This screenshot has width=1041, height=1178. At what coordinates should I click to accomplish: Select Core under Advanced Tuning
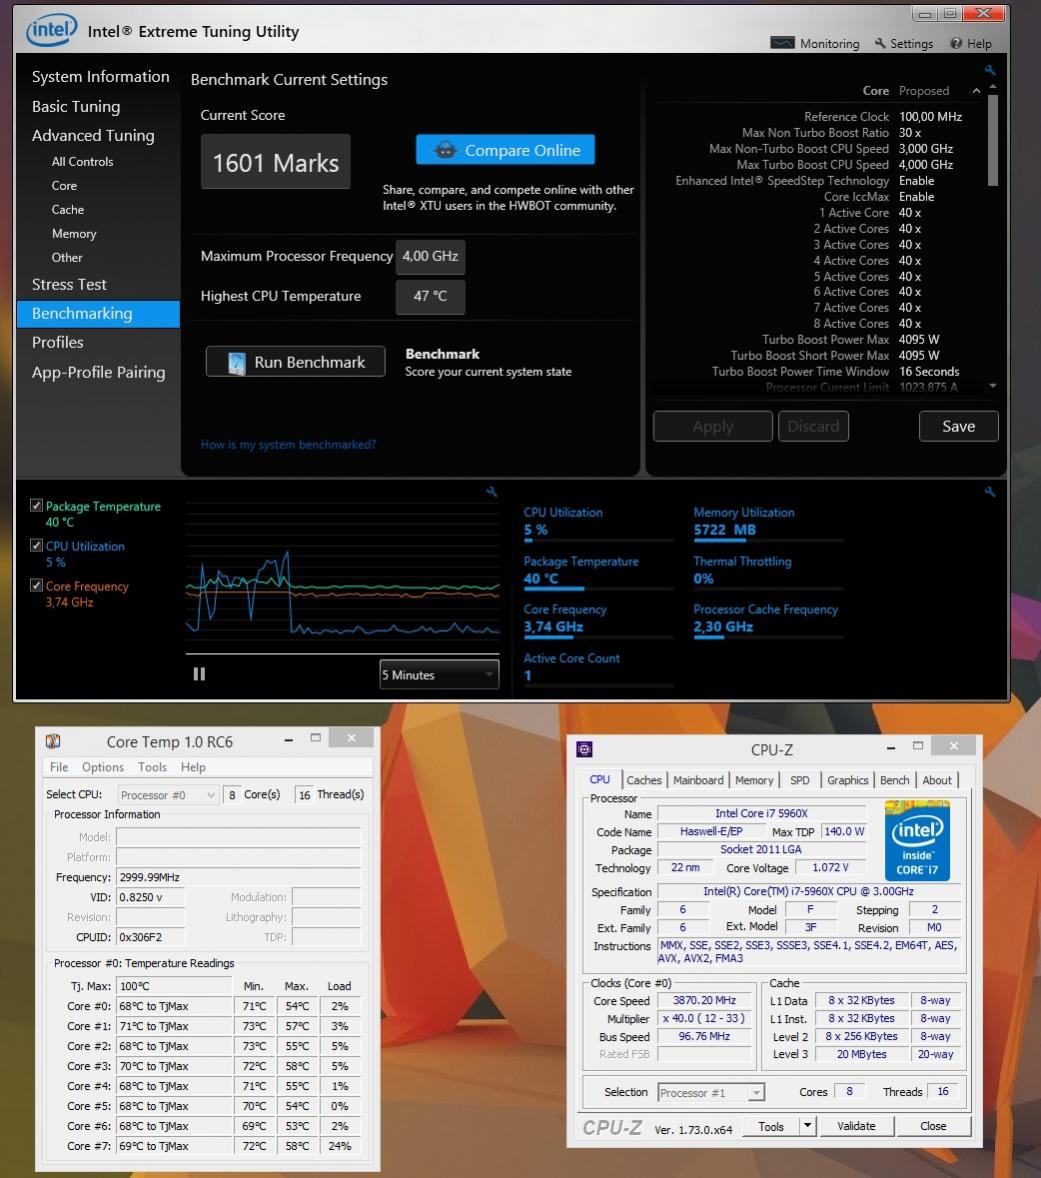pyautogui.click(x=65, y=186)
